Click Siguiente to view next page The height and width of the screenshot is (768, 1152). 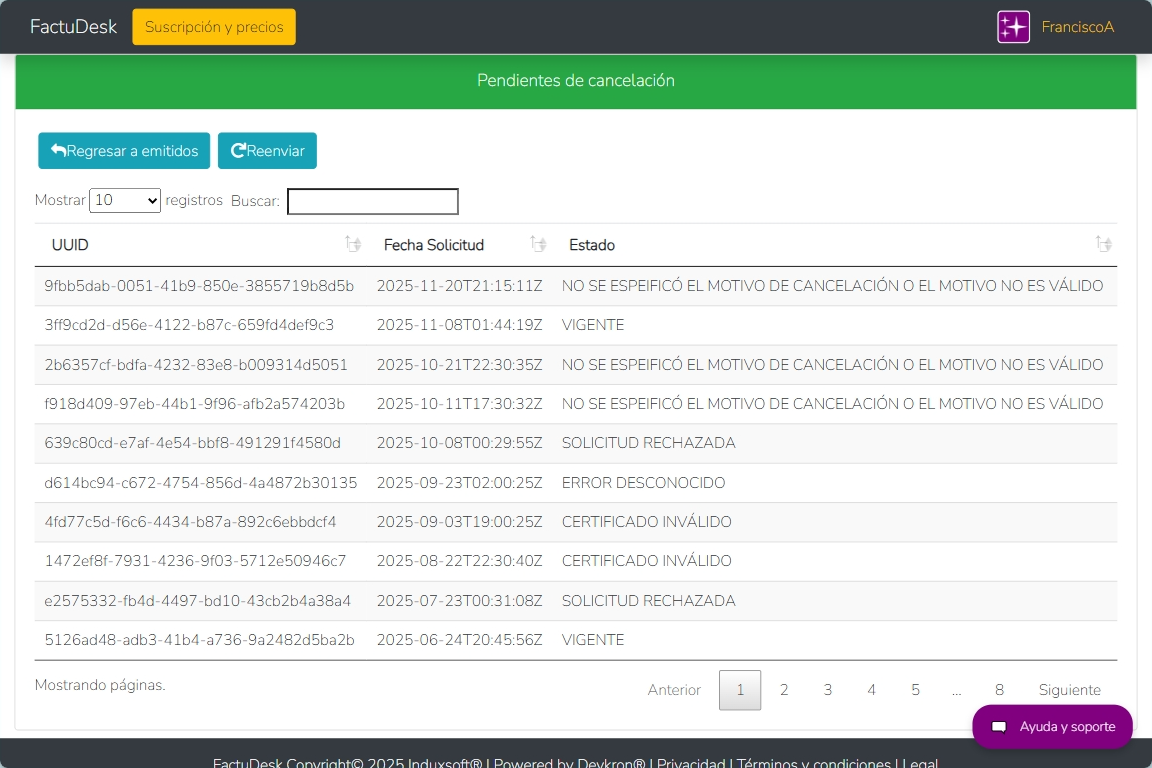1069,690
